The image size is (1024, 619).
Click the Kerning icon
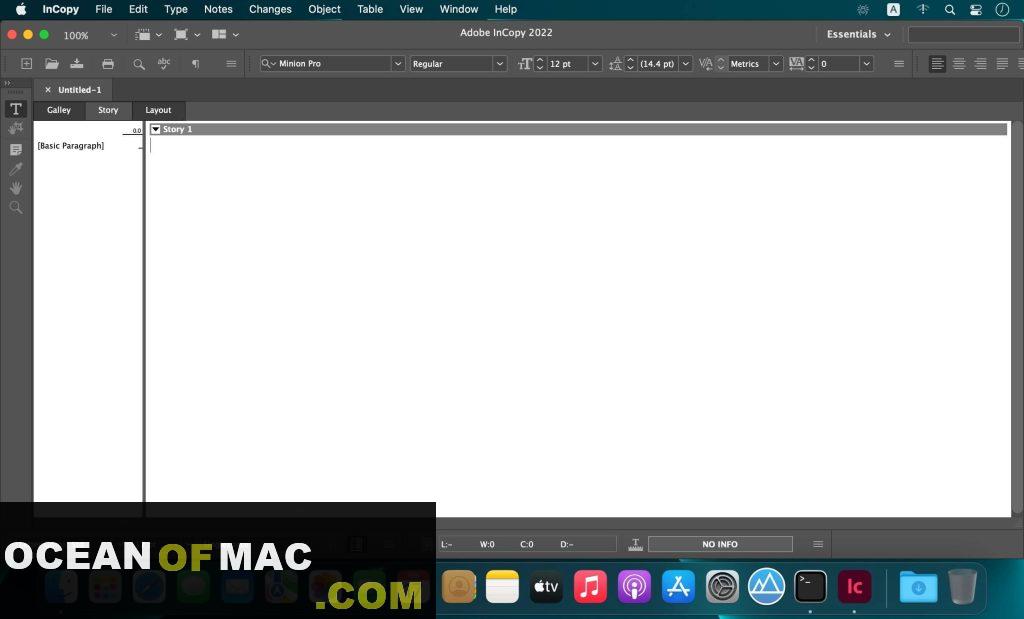pyautogui.click(x=705, y=64)
